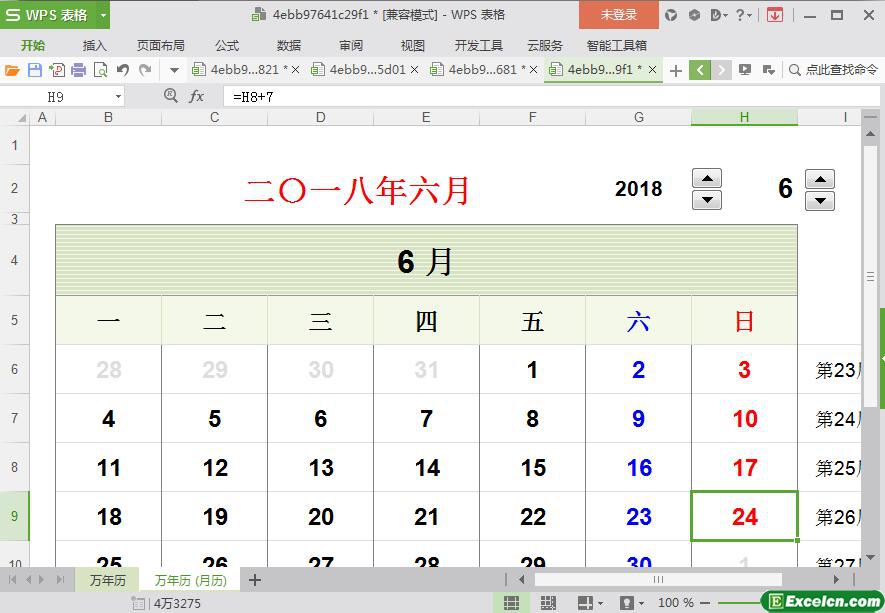Open the WPS 表格 application menu arrow
Image resolution: width=885 pixels, height=613 pixels.
pyautogui.click(x=103, y=15)
